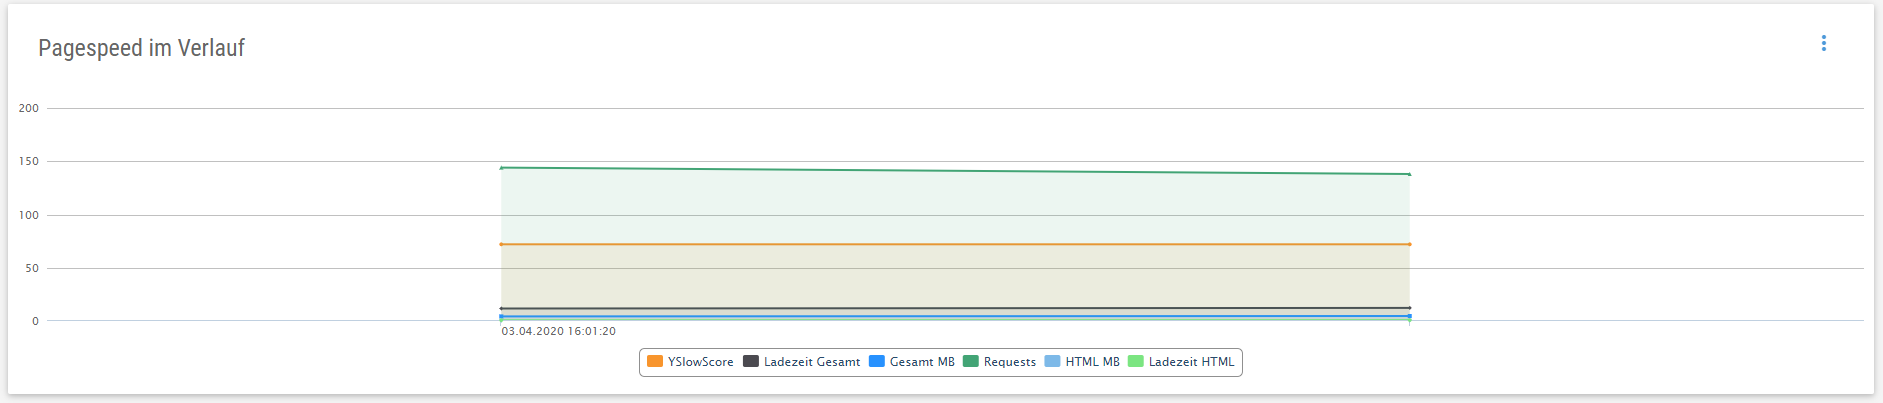Toggle the Ladezeit HTML legend entry
Image resolution: width=1883 pixels, height=403 pixels.
(x=1182, y=362)
